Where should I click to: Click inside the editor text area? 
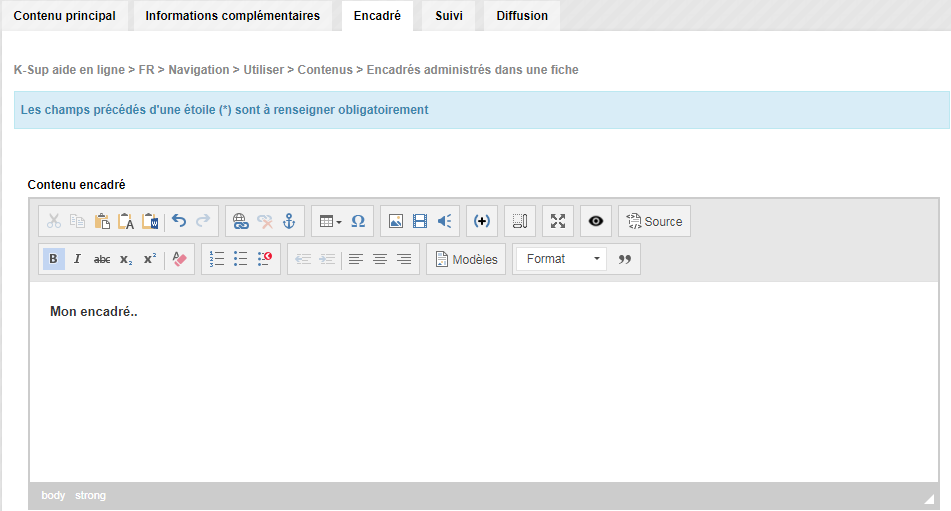[484, 382]
